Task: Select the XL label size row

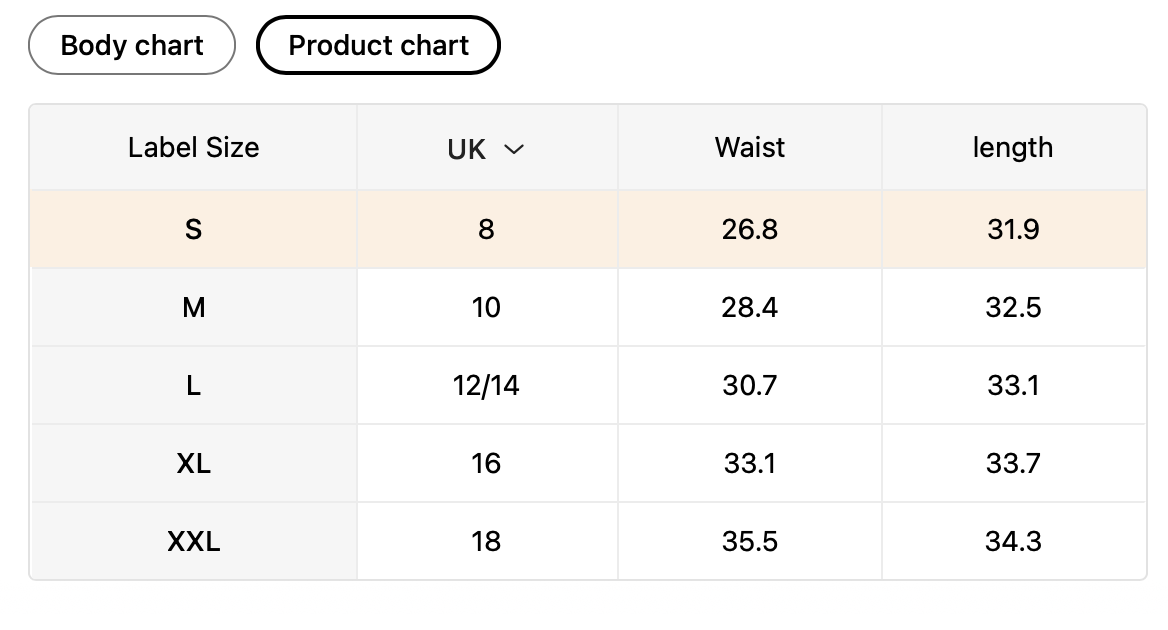Action: [x=193, y=464]
